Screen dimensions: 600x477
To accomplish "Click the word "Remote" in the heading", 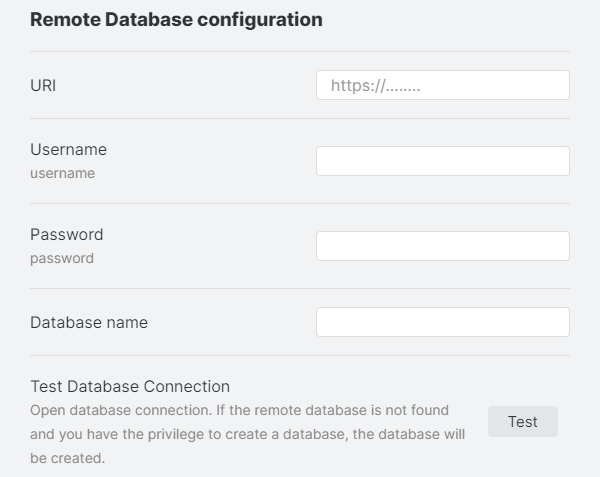I will tap(63, 19).
